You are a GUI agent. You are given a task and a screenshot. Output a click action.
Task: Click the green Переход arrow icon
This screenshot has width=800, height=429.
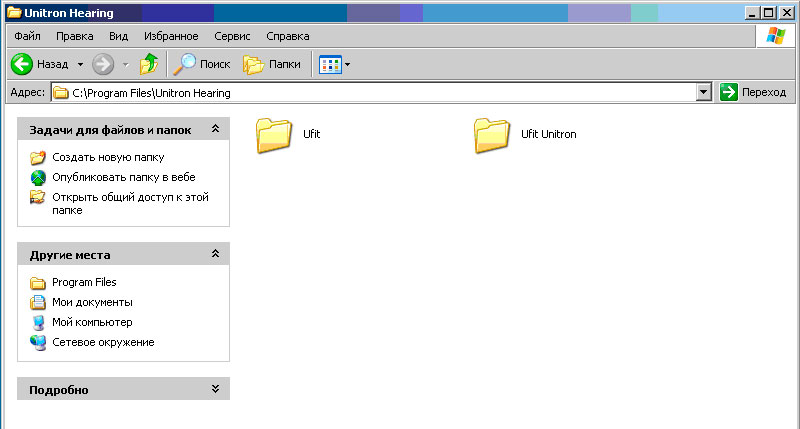click(x=729, y=92)
